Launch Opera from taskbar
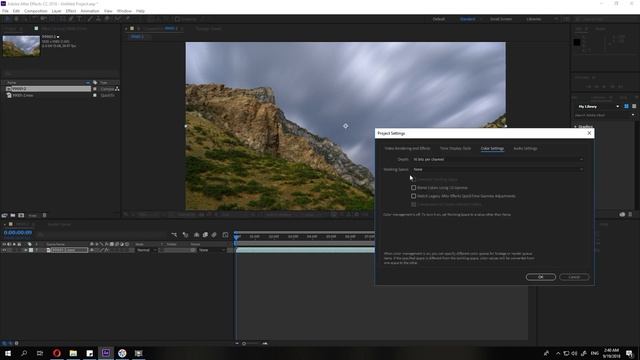 57,353
